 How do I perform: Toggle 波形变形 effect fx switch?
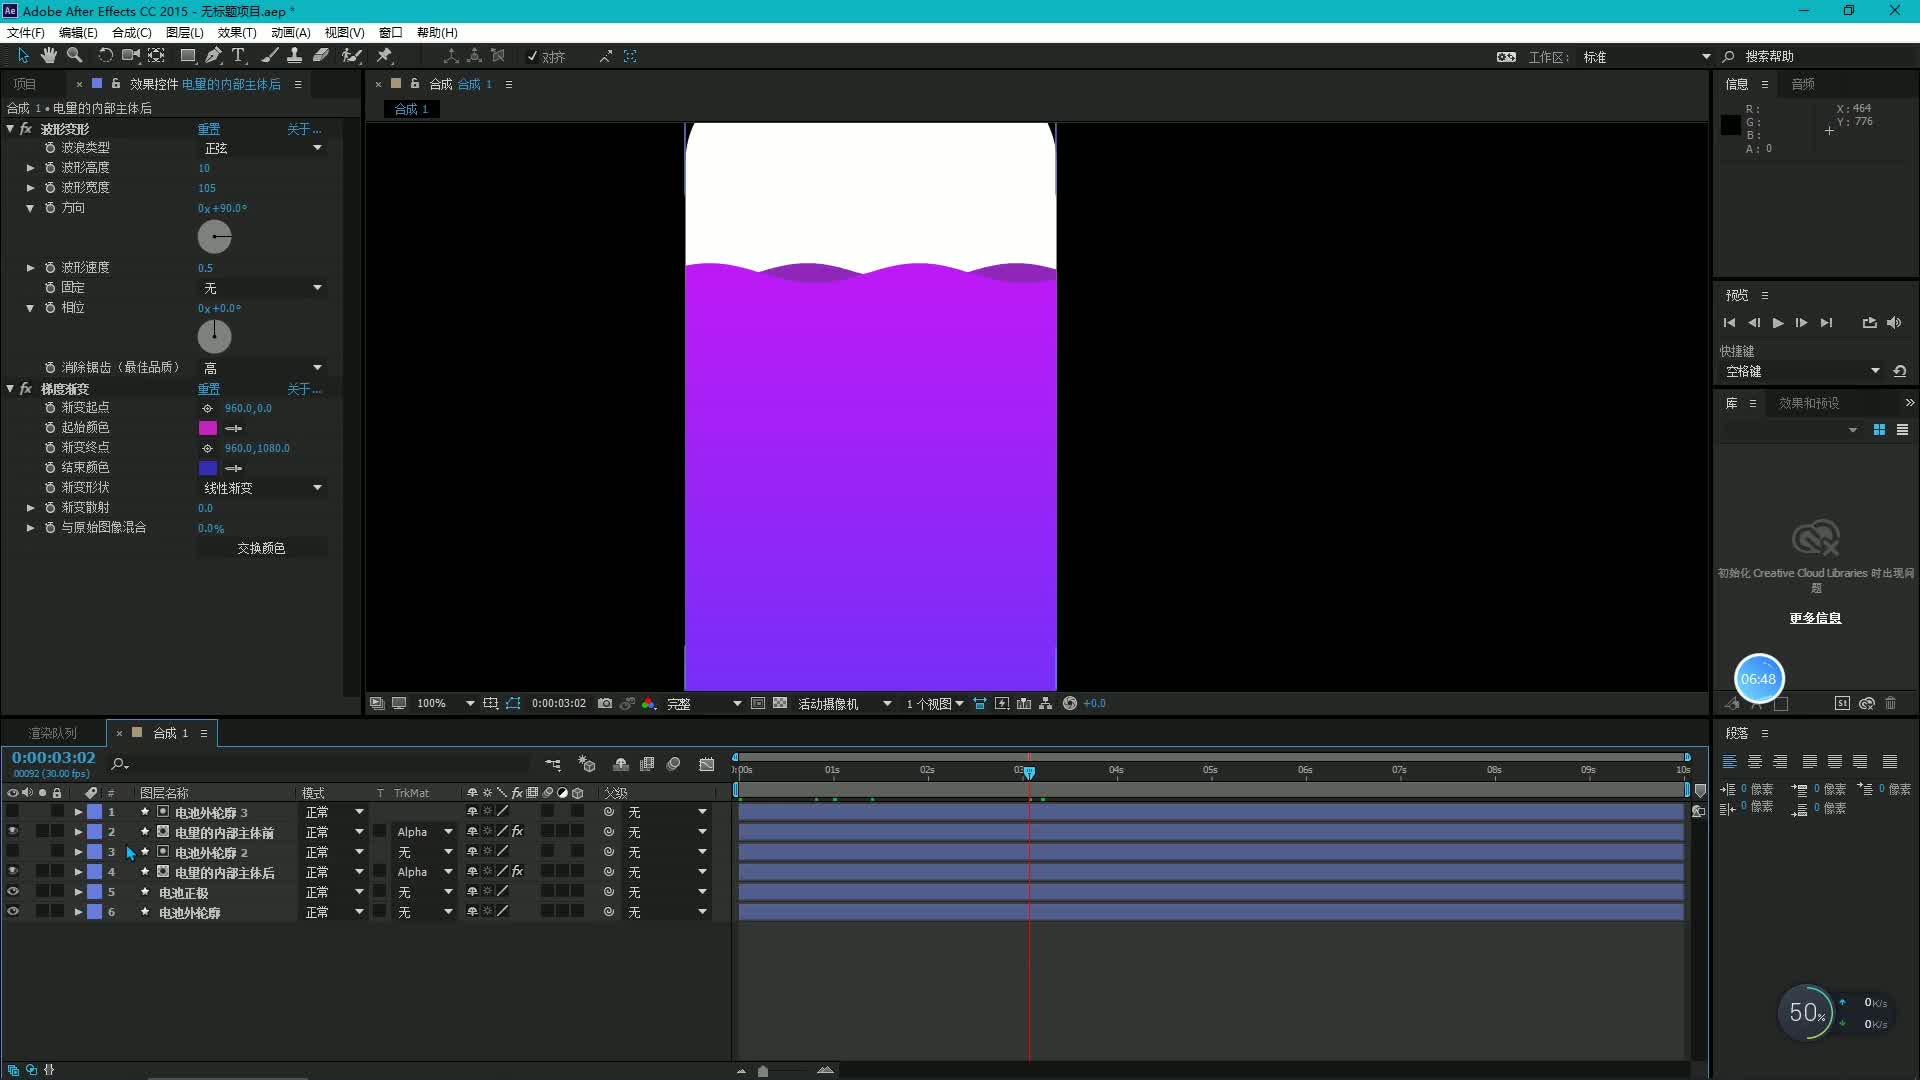click(26, 129)
